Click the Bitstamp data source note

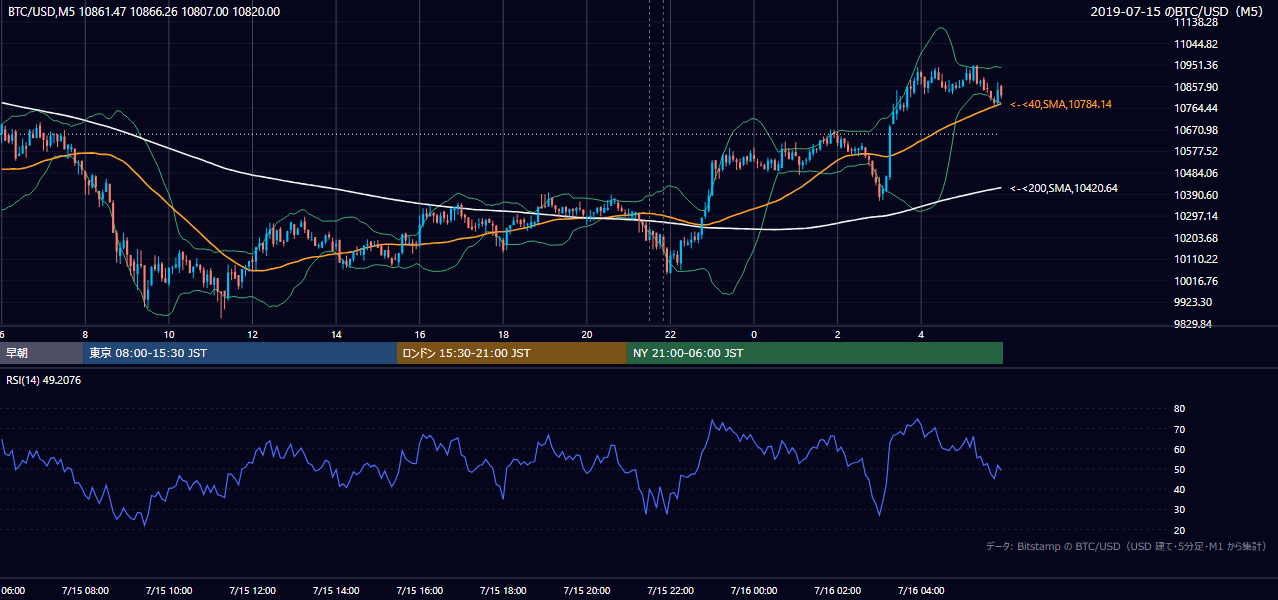[x=1126, y=546]
